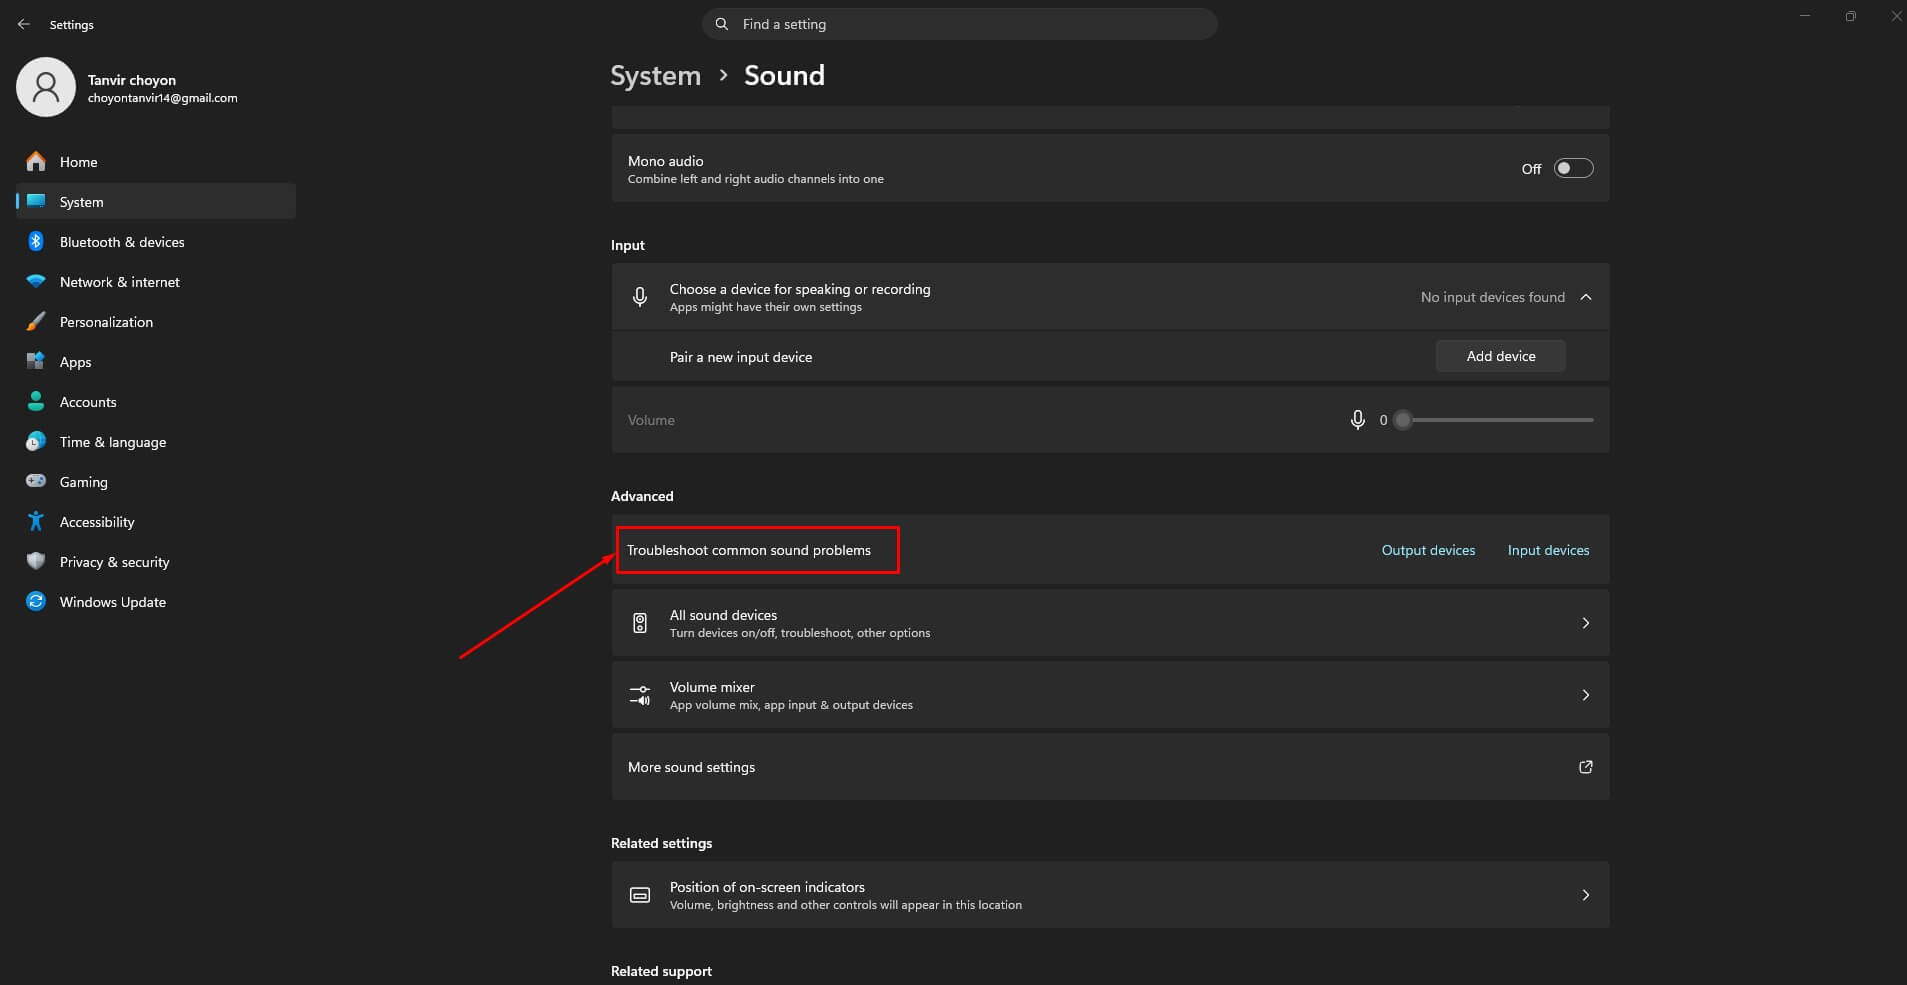
Task: Collapse the input device chooser chevron
Action: [x=1586, y=297]
